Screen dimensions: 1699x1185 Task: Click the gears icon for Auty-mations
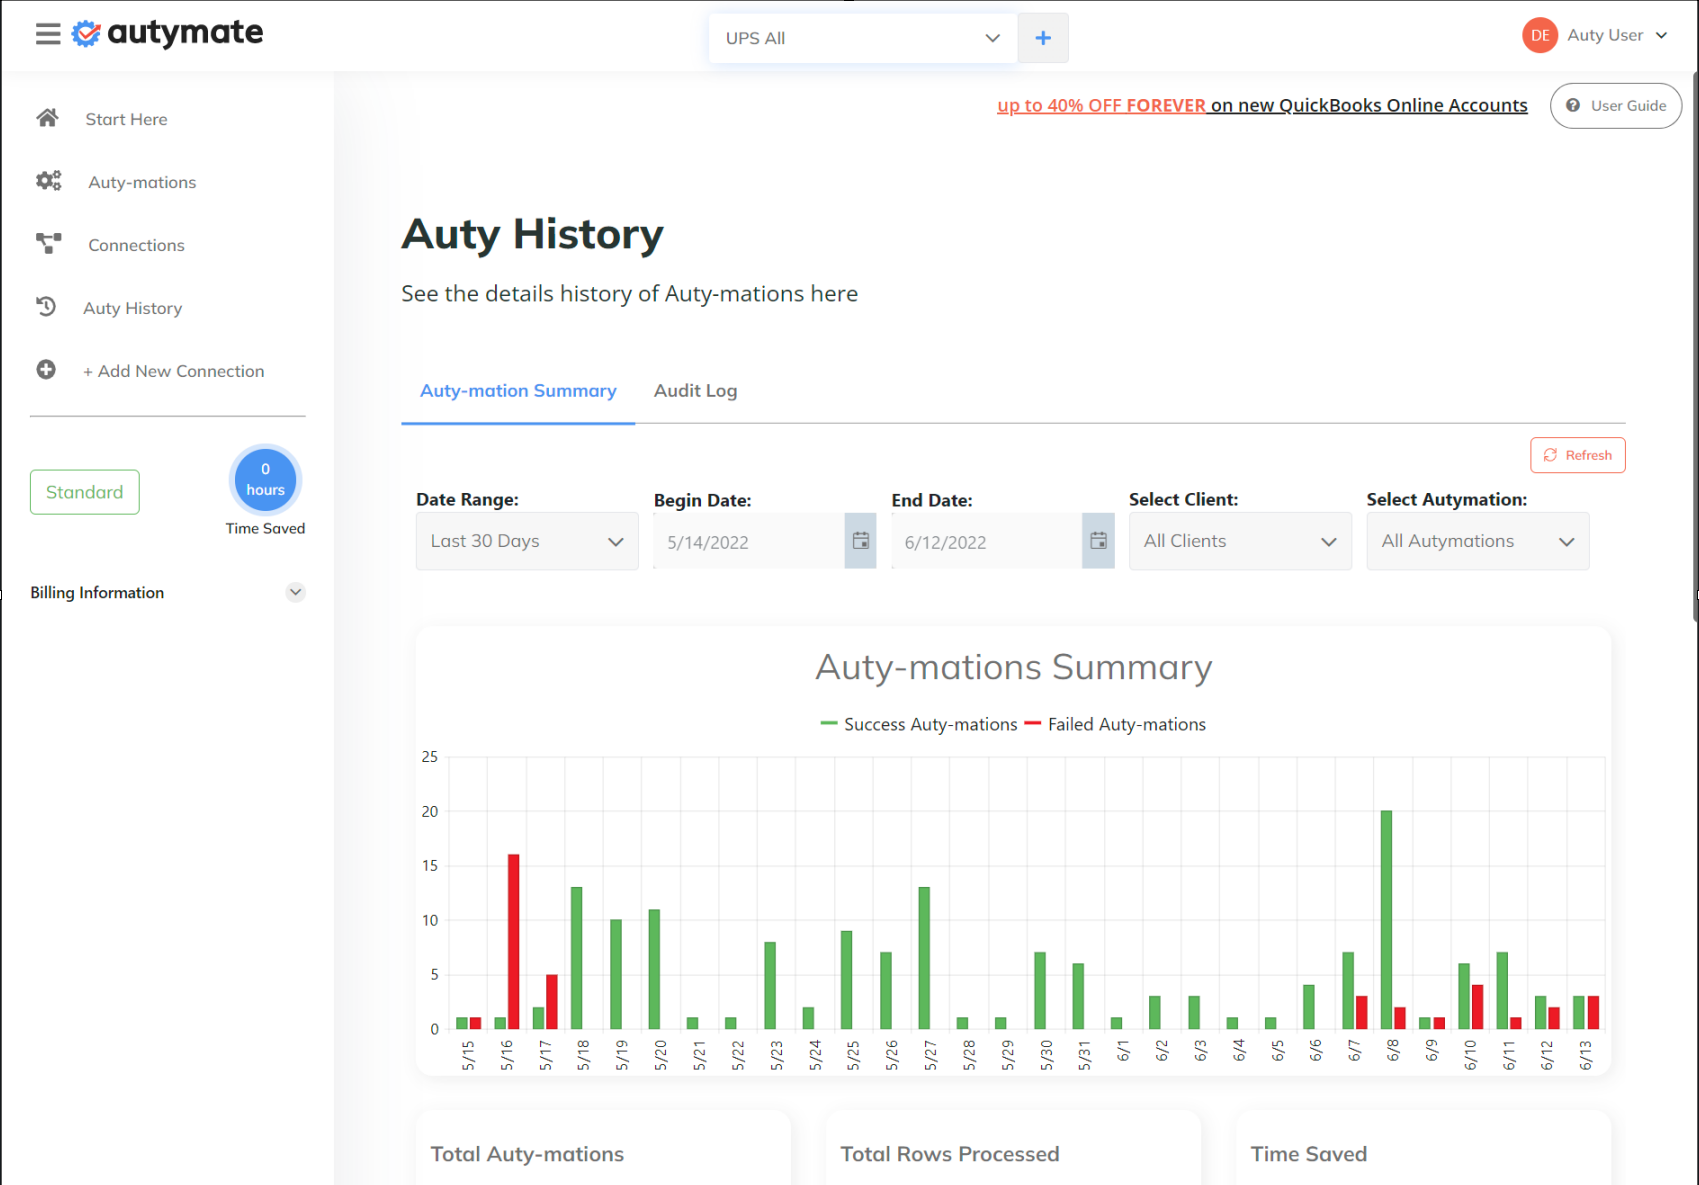point(49,181)
